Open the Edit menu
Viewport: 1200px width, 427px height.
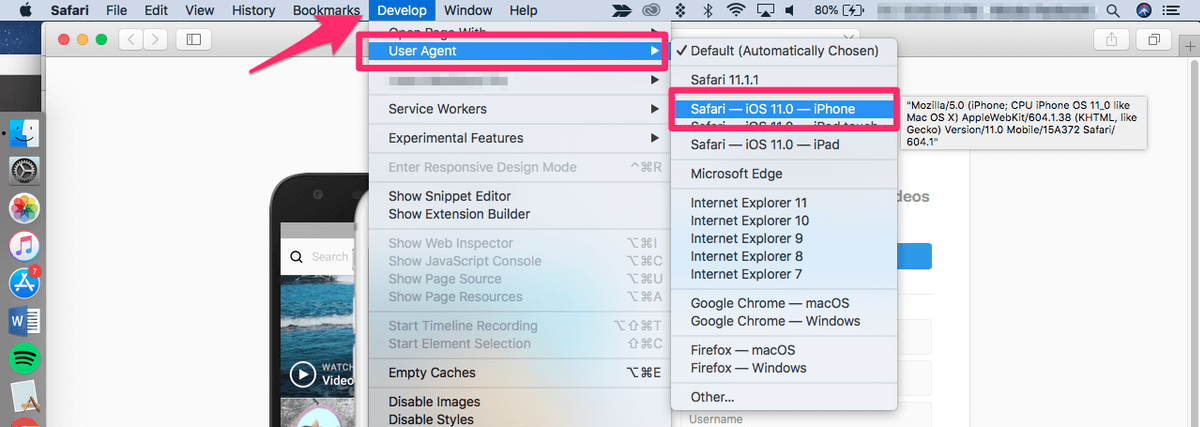click(156, 11)
